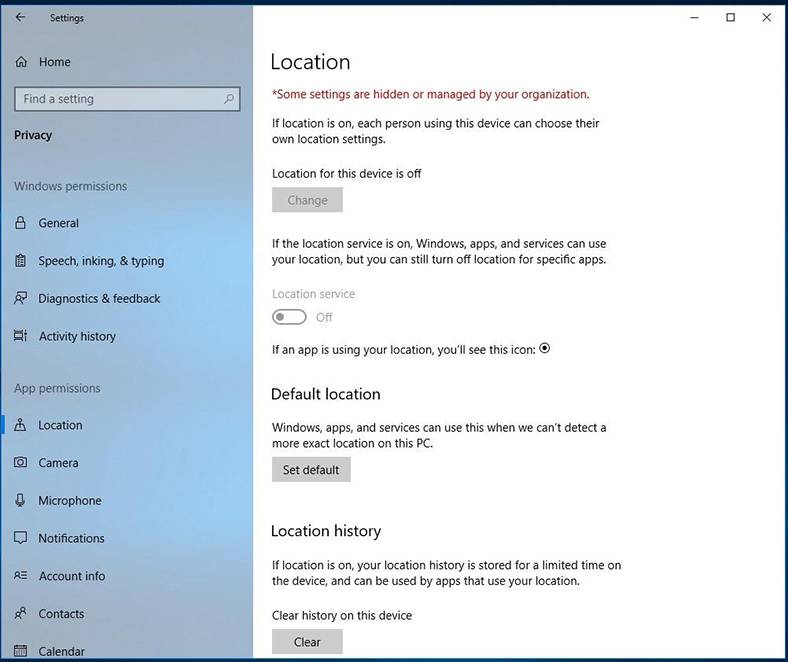The height and width of the screenshot is (662, 788).
Task: Click 'Clear history on this device' label
Action: [342, 615]
